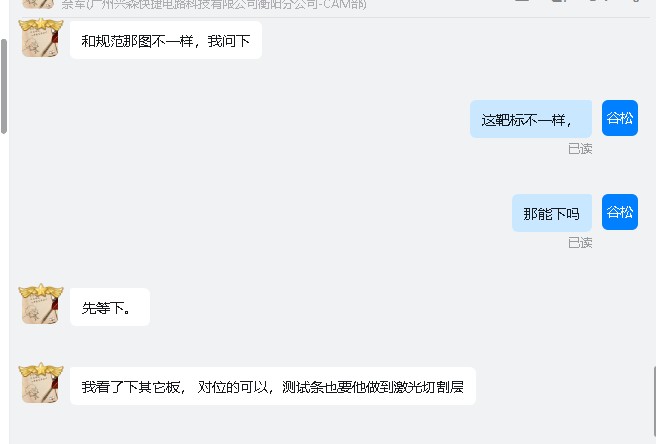Select the "和规范那图不一样，我问下" message bubble
Image resolution: width=656 pixels, height=444 pixels.
click(x=166, y=40)
